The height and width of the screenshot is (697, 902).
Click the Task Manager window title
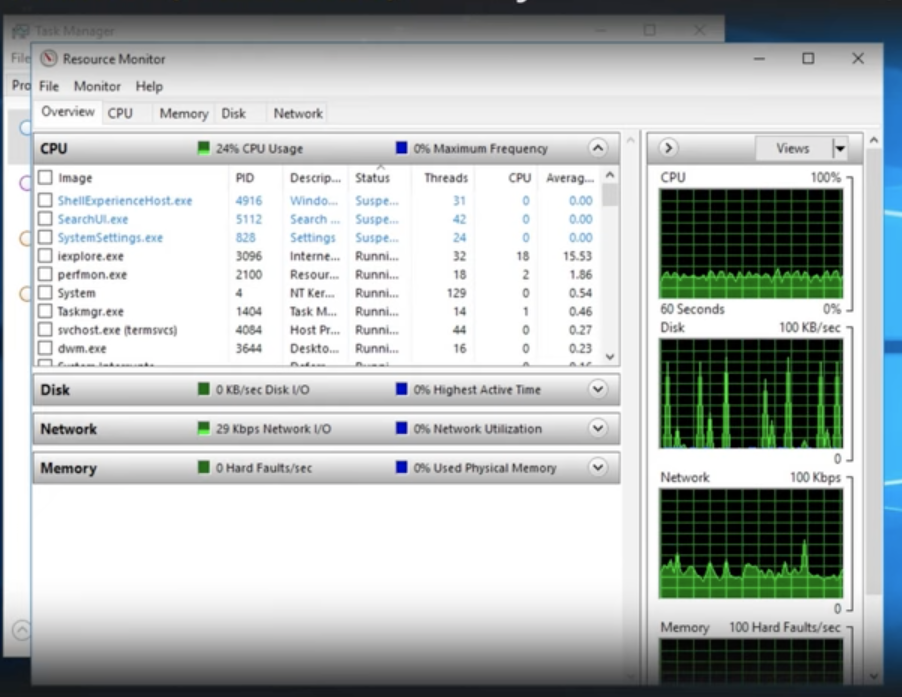click(x=74, y=30)
